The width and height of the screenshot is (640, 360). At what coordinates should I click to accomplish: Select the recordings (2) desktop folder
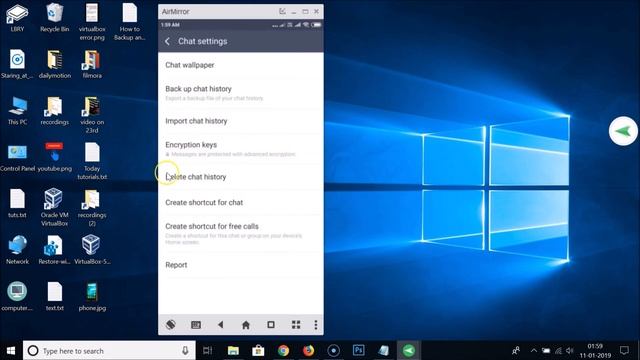(x=92, y=208)
